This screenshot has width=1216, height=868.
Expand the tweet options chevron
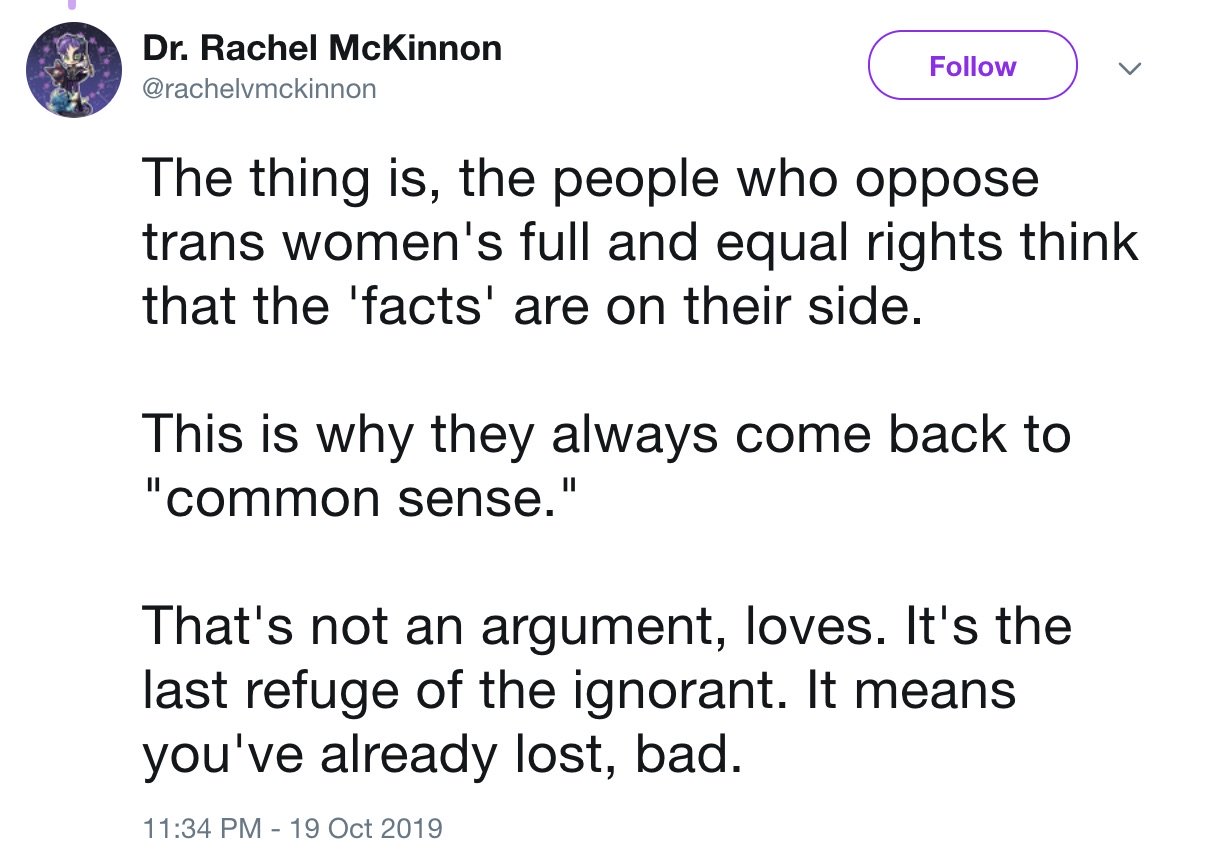(x=1129, y=68)
